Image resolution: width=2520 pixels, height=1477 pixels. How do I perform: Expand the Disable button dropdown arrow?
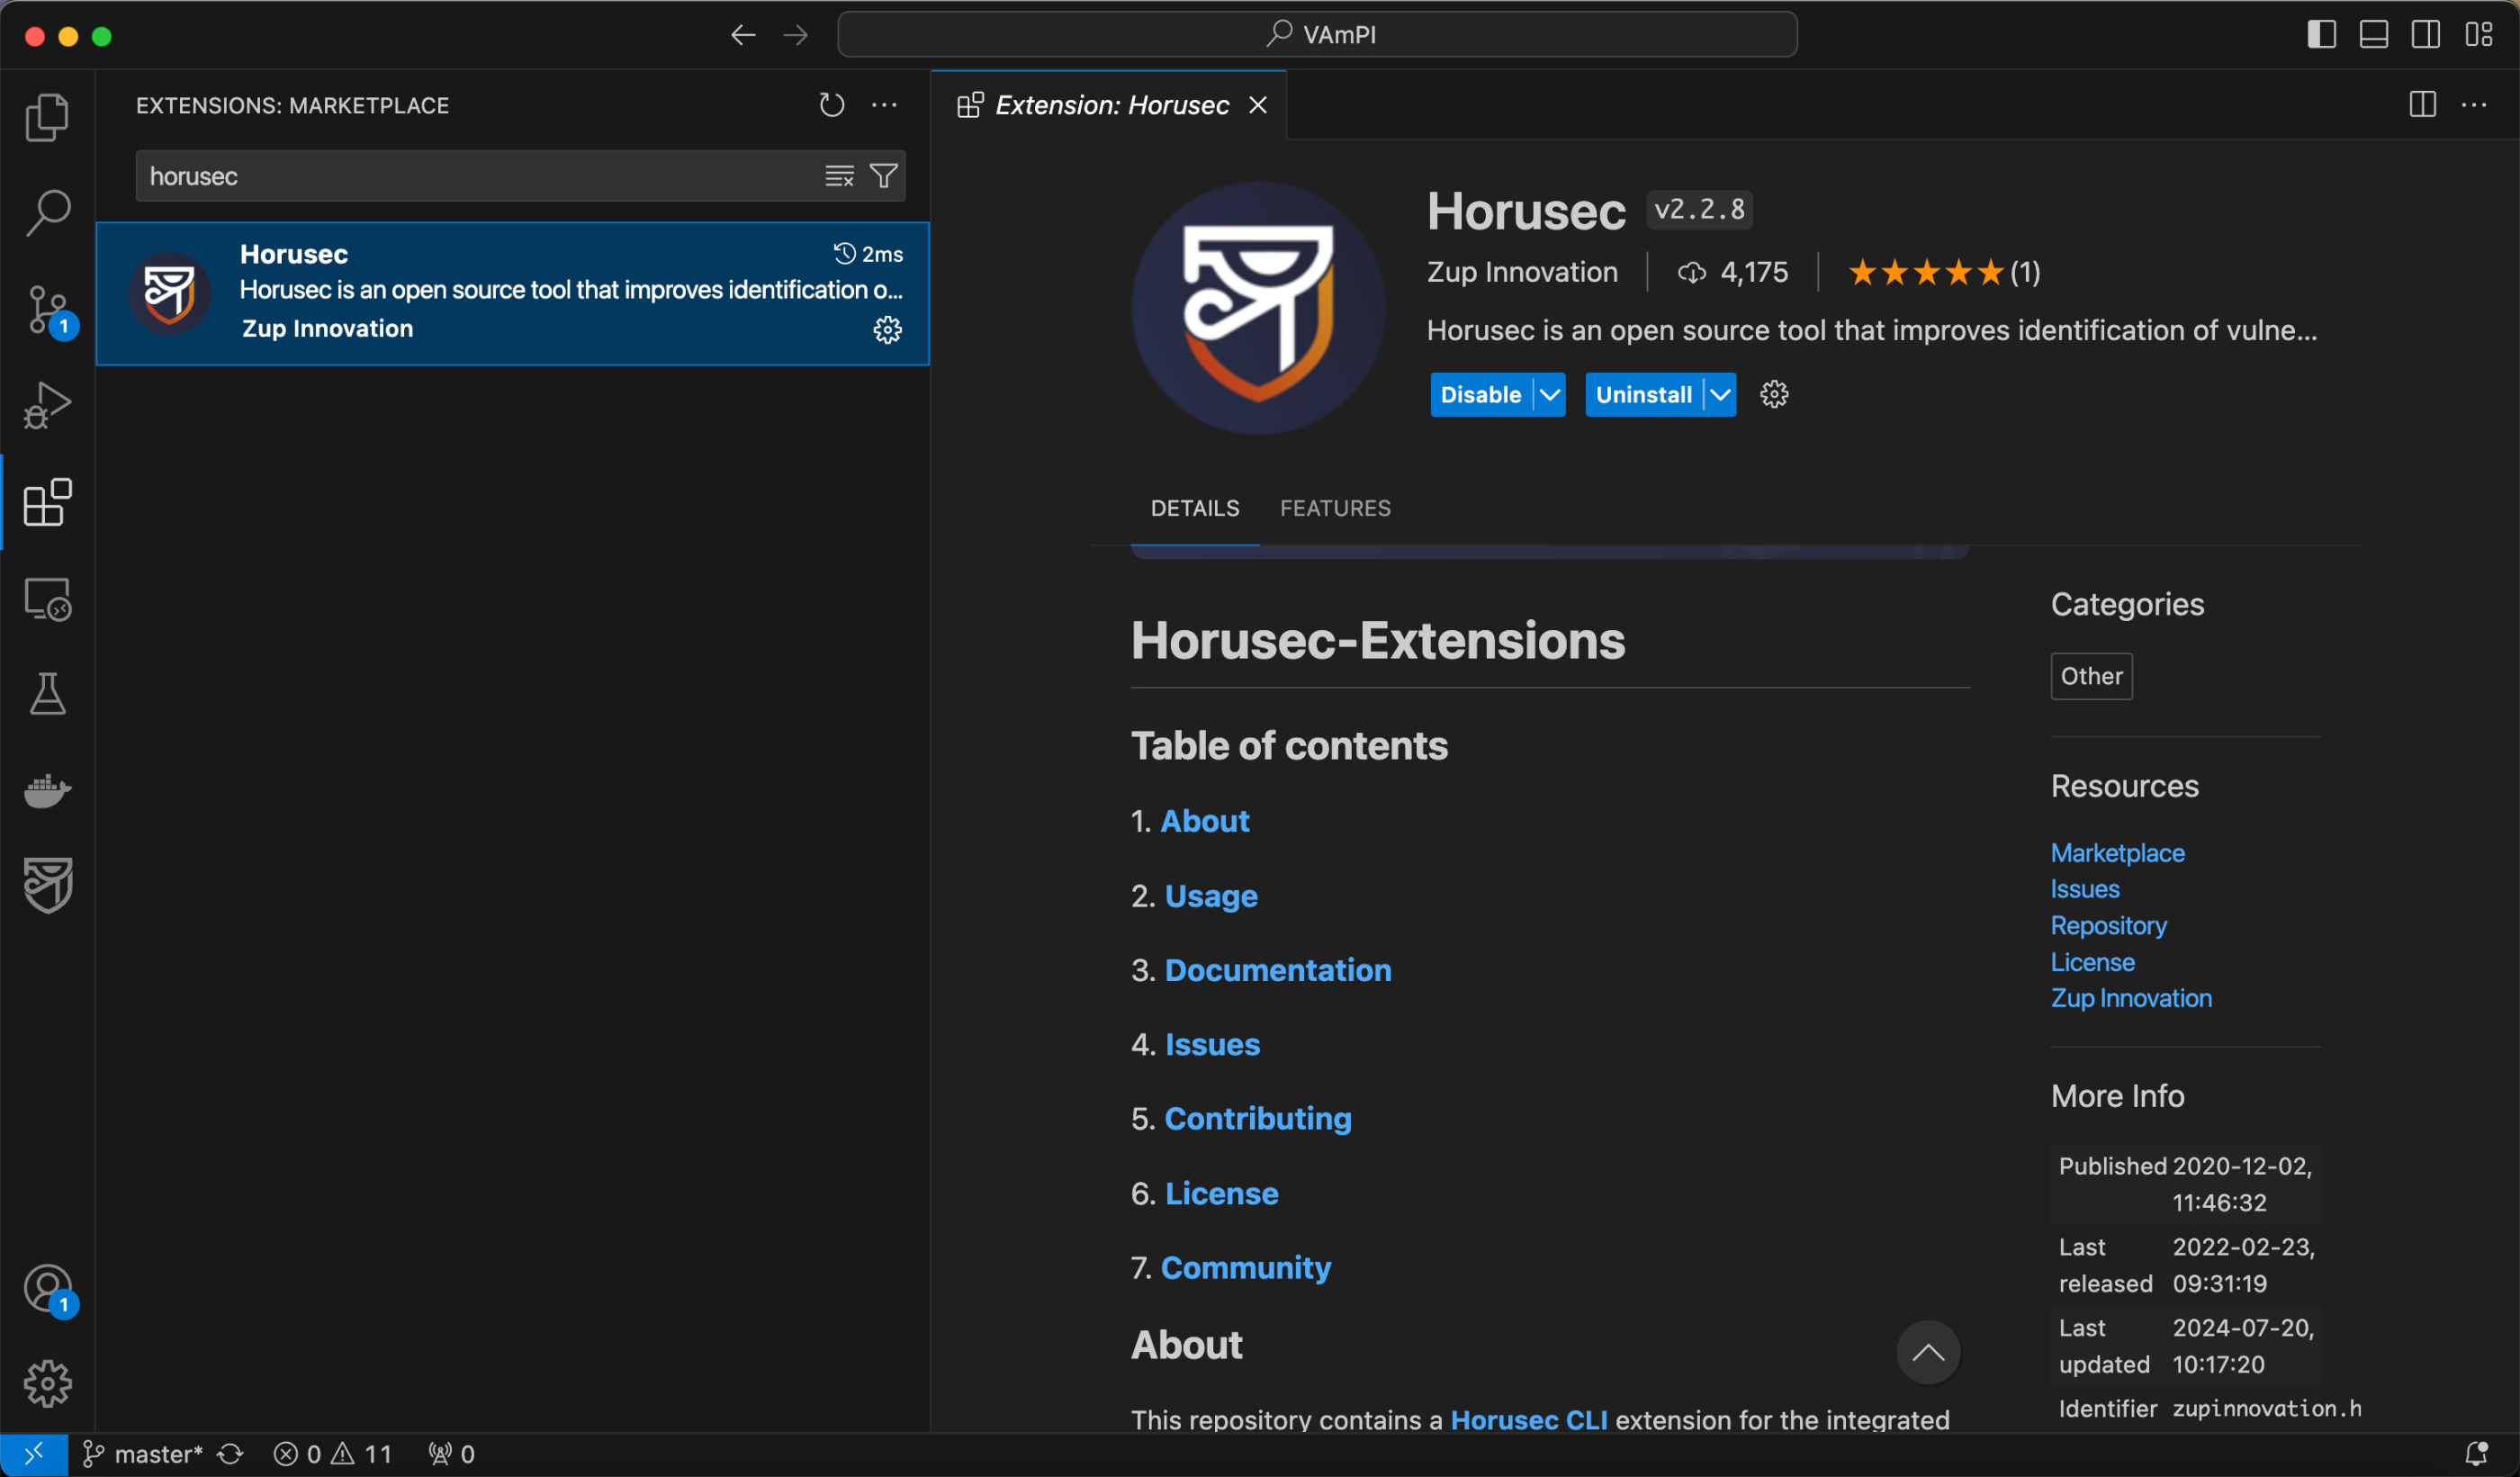[1550, 394]
